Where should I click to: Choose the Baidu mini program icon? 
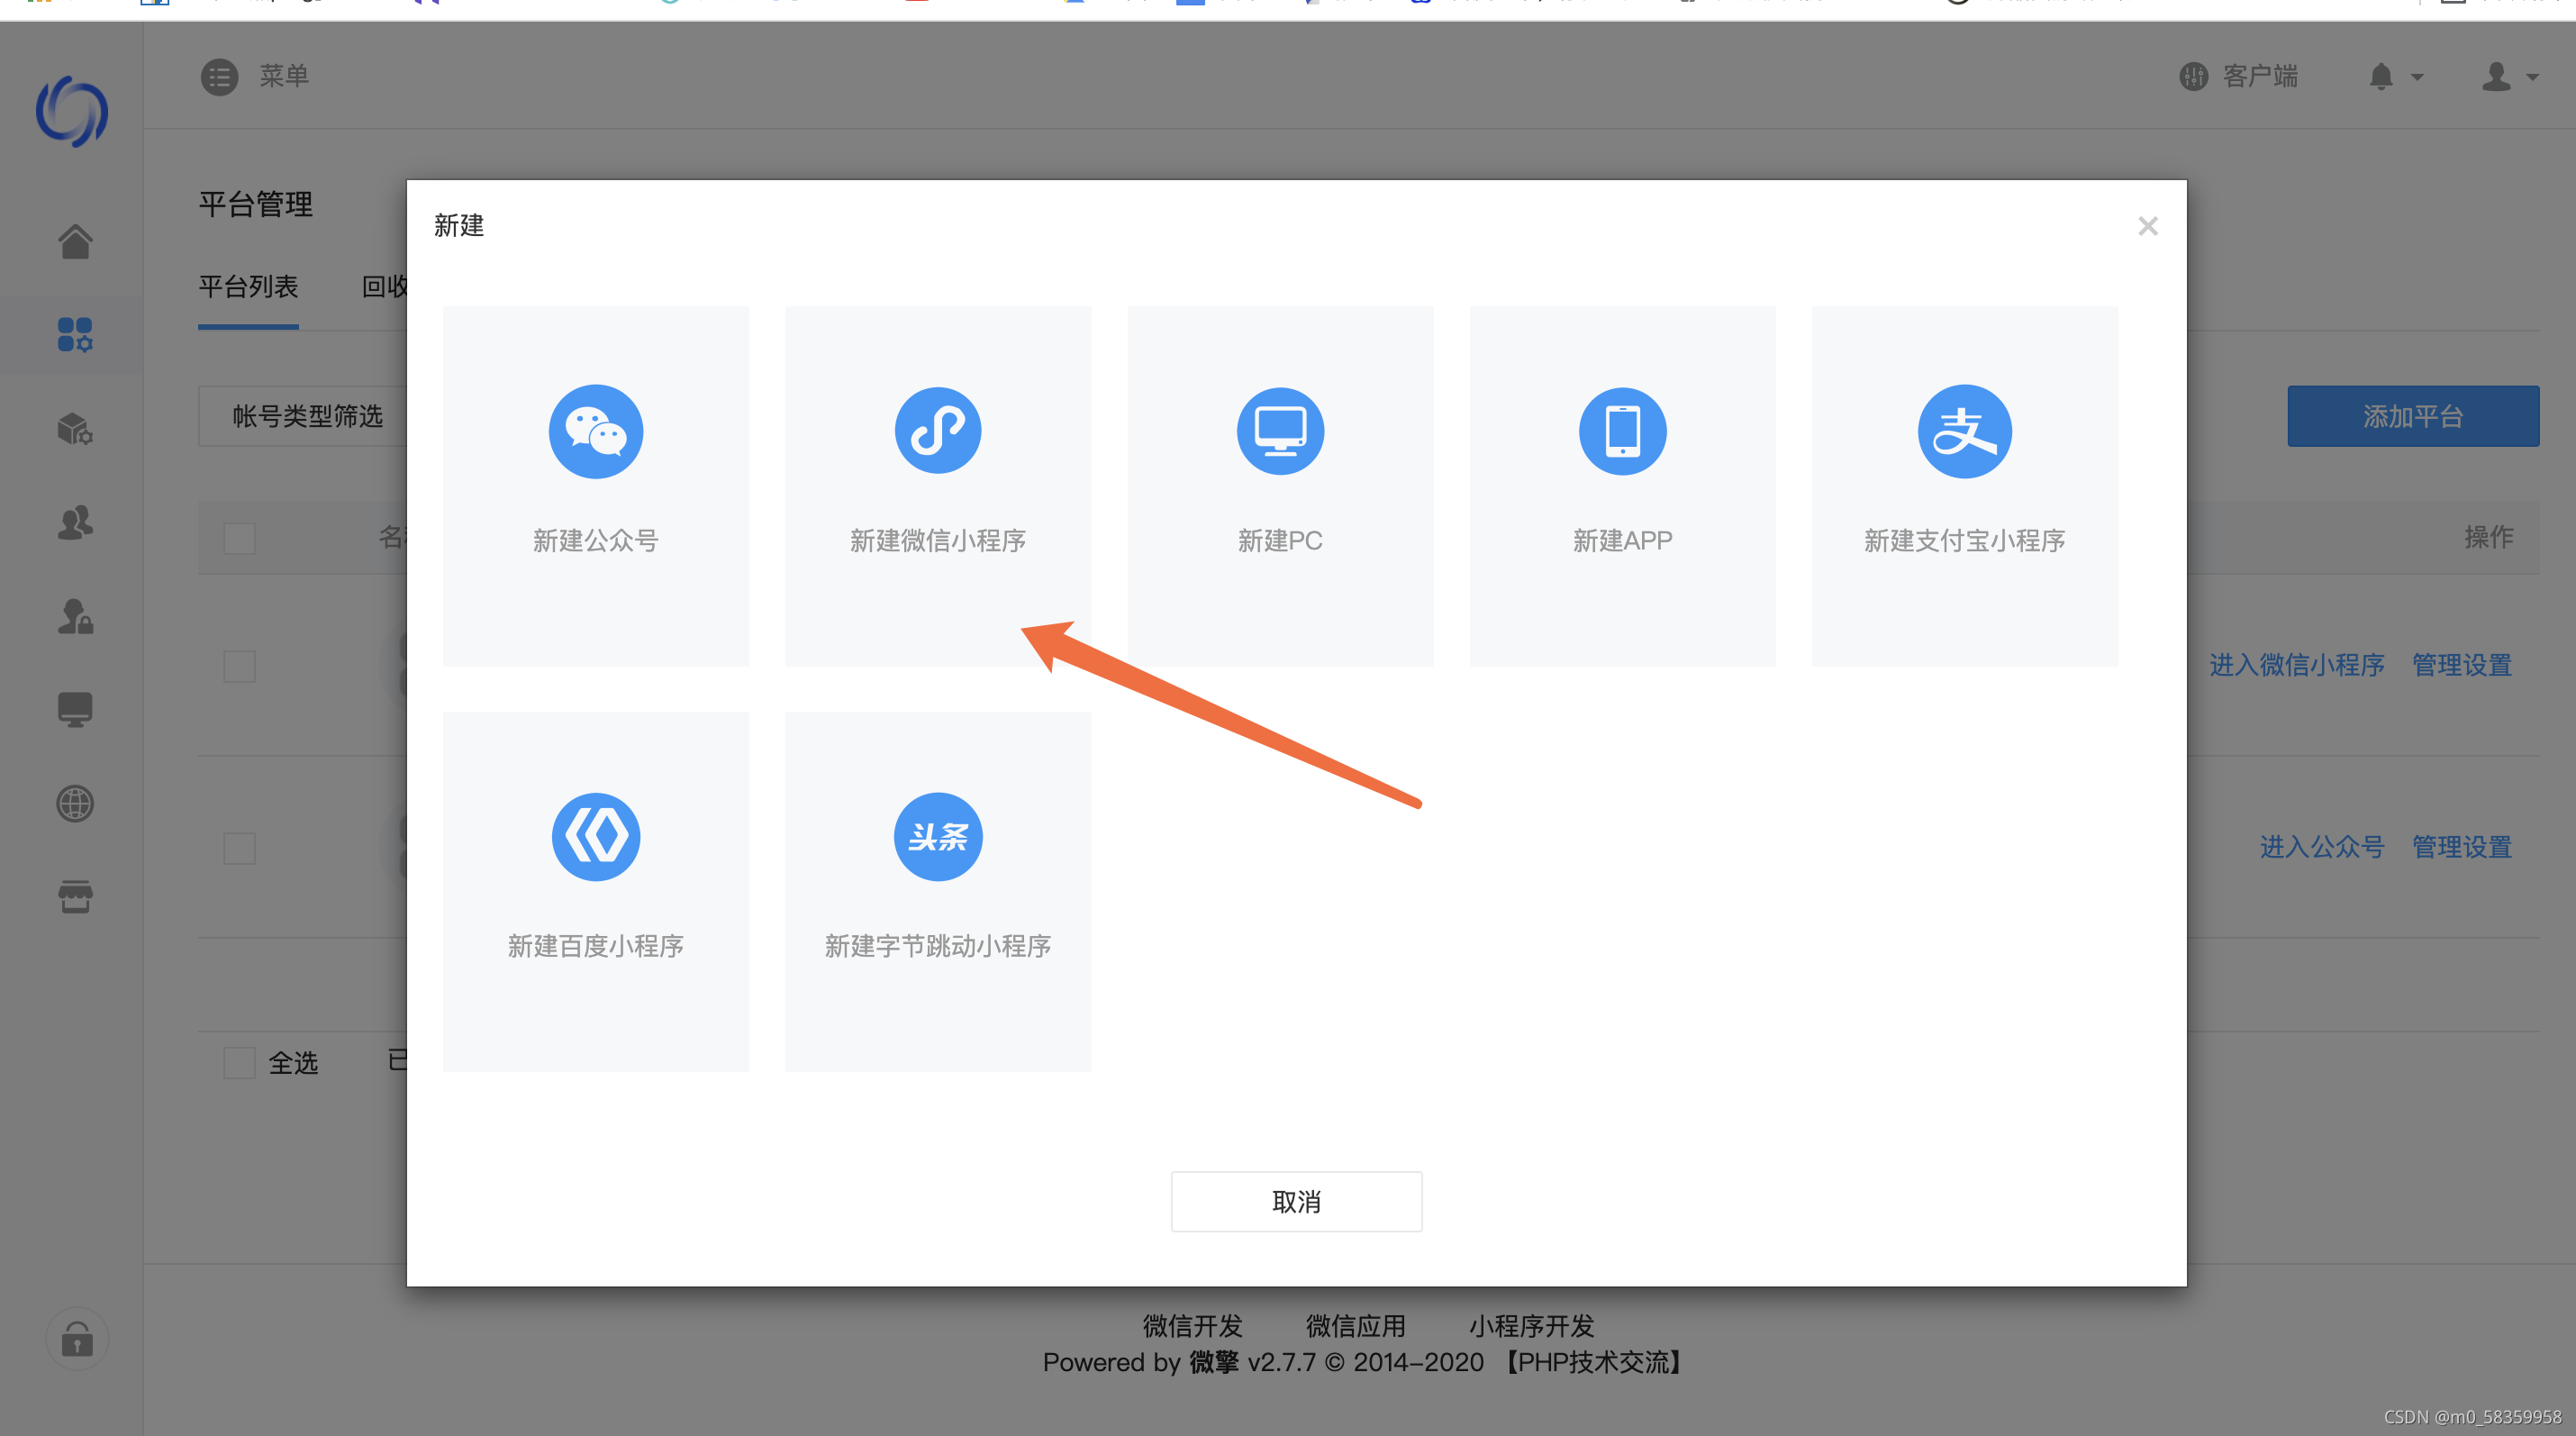(x=596, y=837)
